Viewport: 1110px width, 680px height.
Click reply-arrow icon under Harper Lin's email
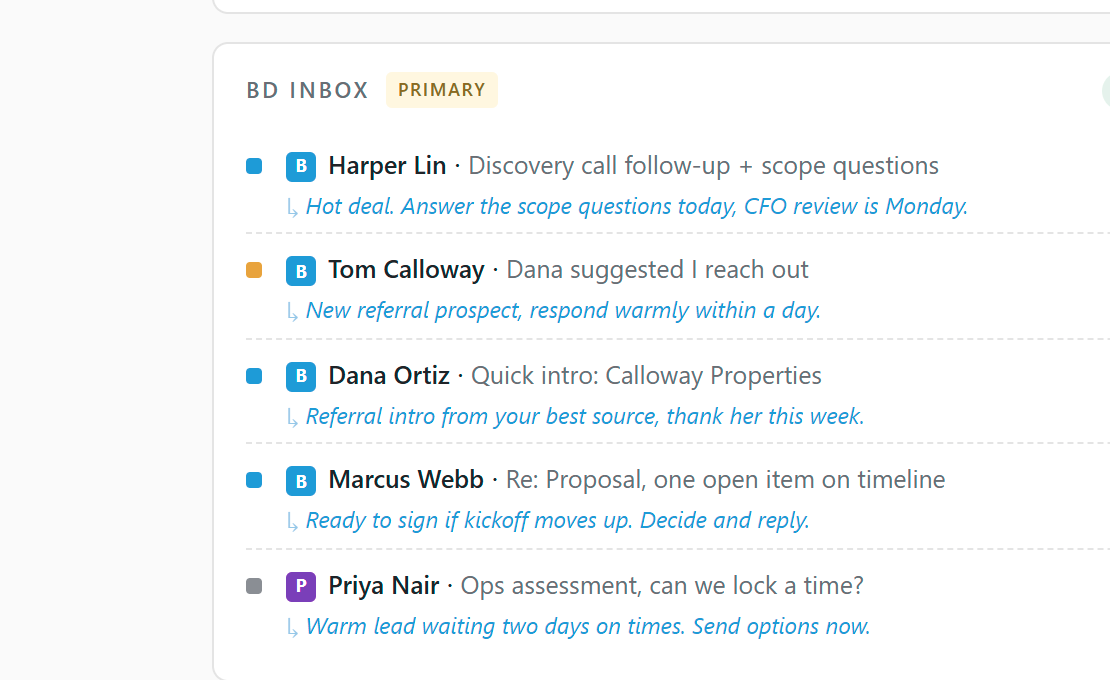(x=292, y=208)
